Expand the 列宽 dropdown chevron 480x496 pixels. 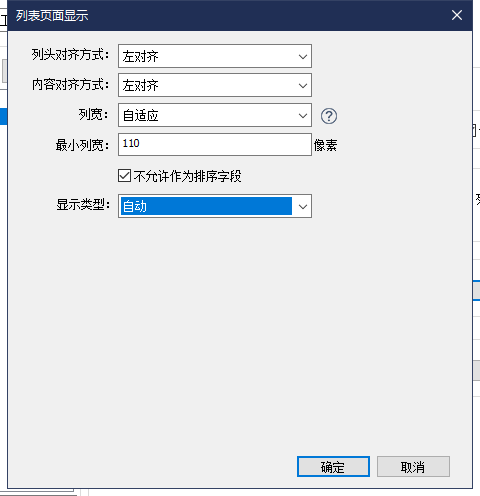point(303,115)
